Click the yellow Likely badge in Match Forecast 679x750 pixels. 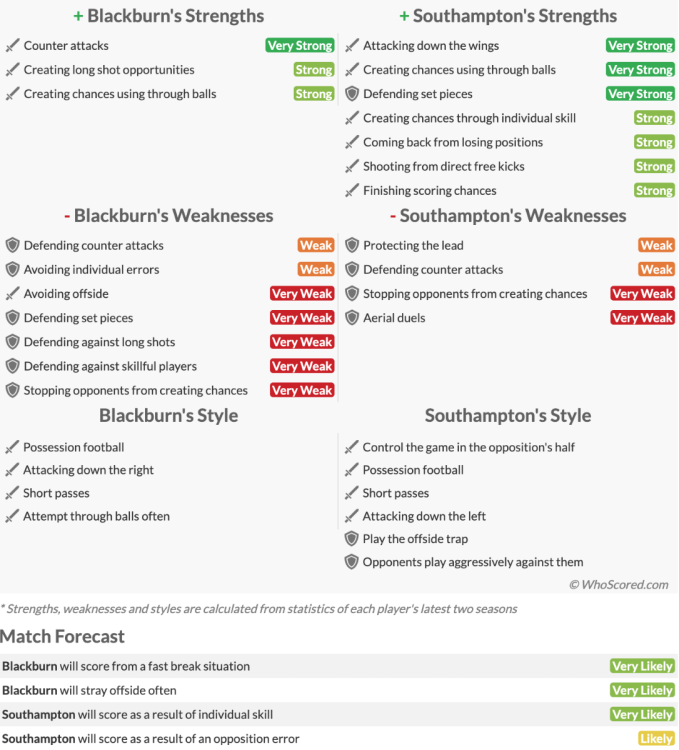656,739
